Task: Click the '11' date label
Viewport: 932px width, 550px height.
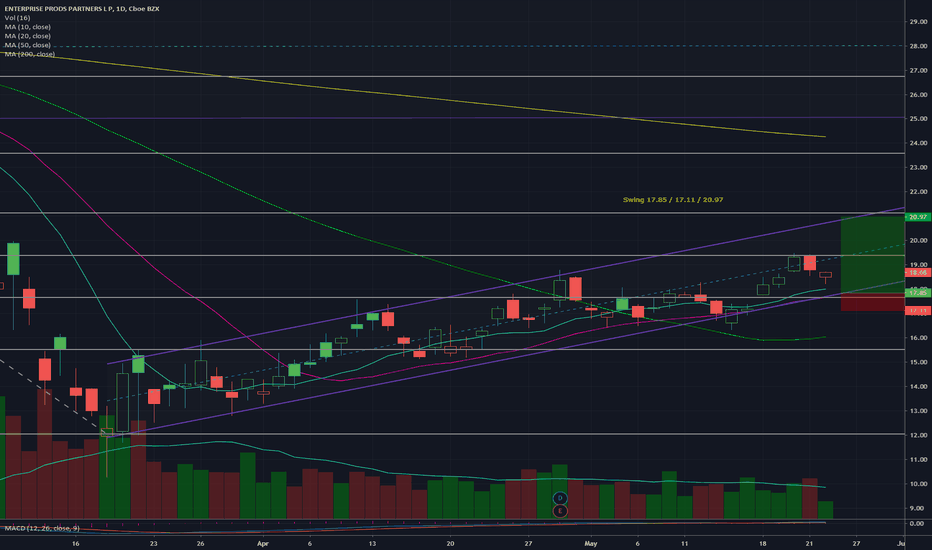Action: point(685,543)
